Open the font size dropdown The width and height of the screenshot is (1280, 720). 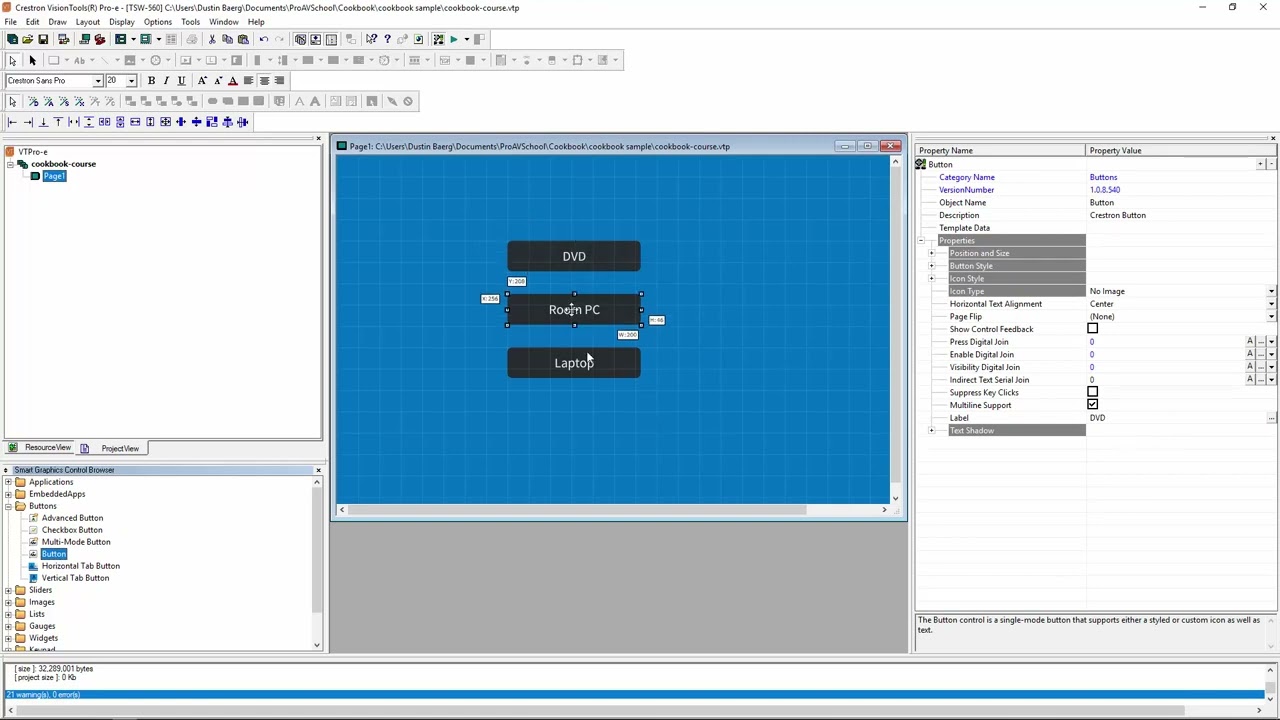click(131, 80)
